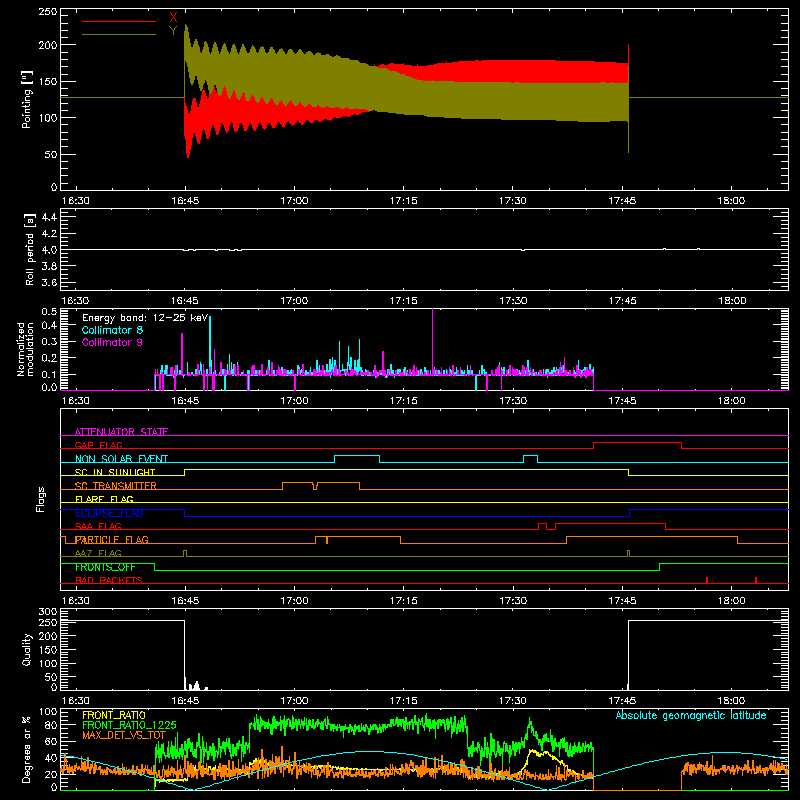Click 18:00 time label under Flags plot
This screenshot has height=800, width=800.
(x=731, y=601)
